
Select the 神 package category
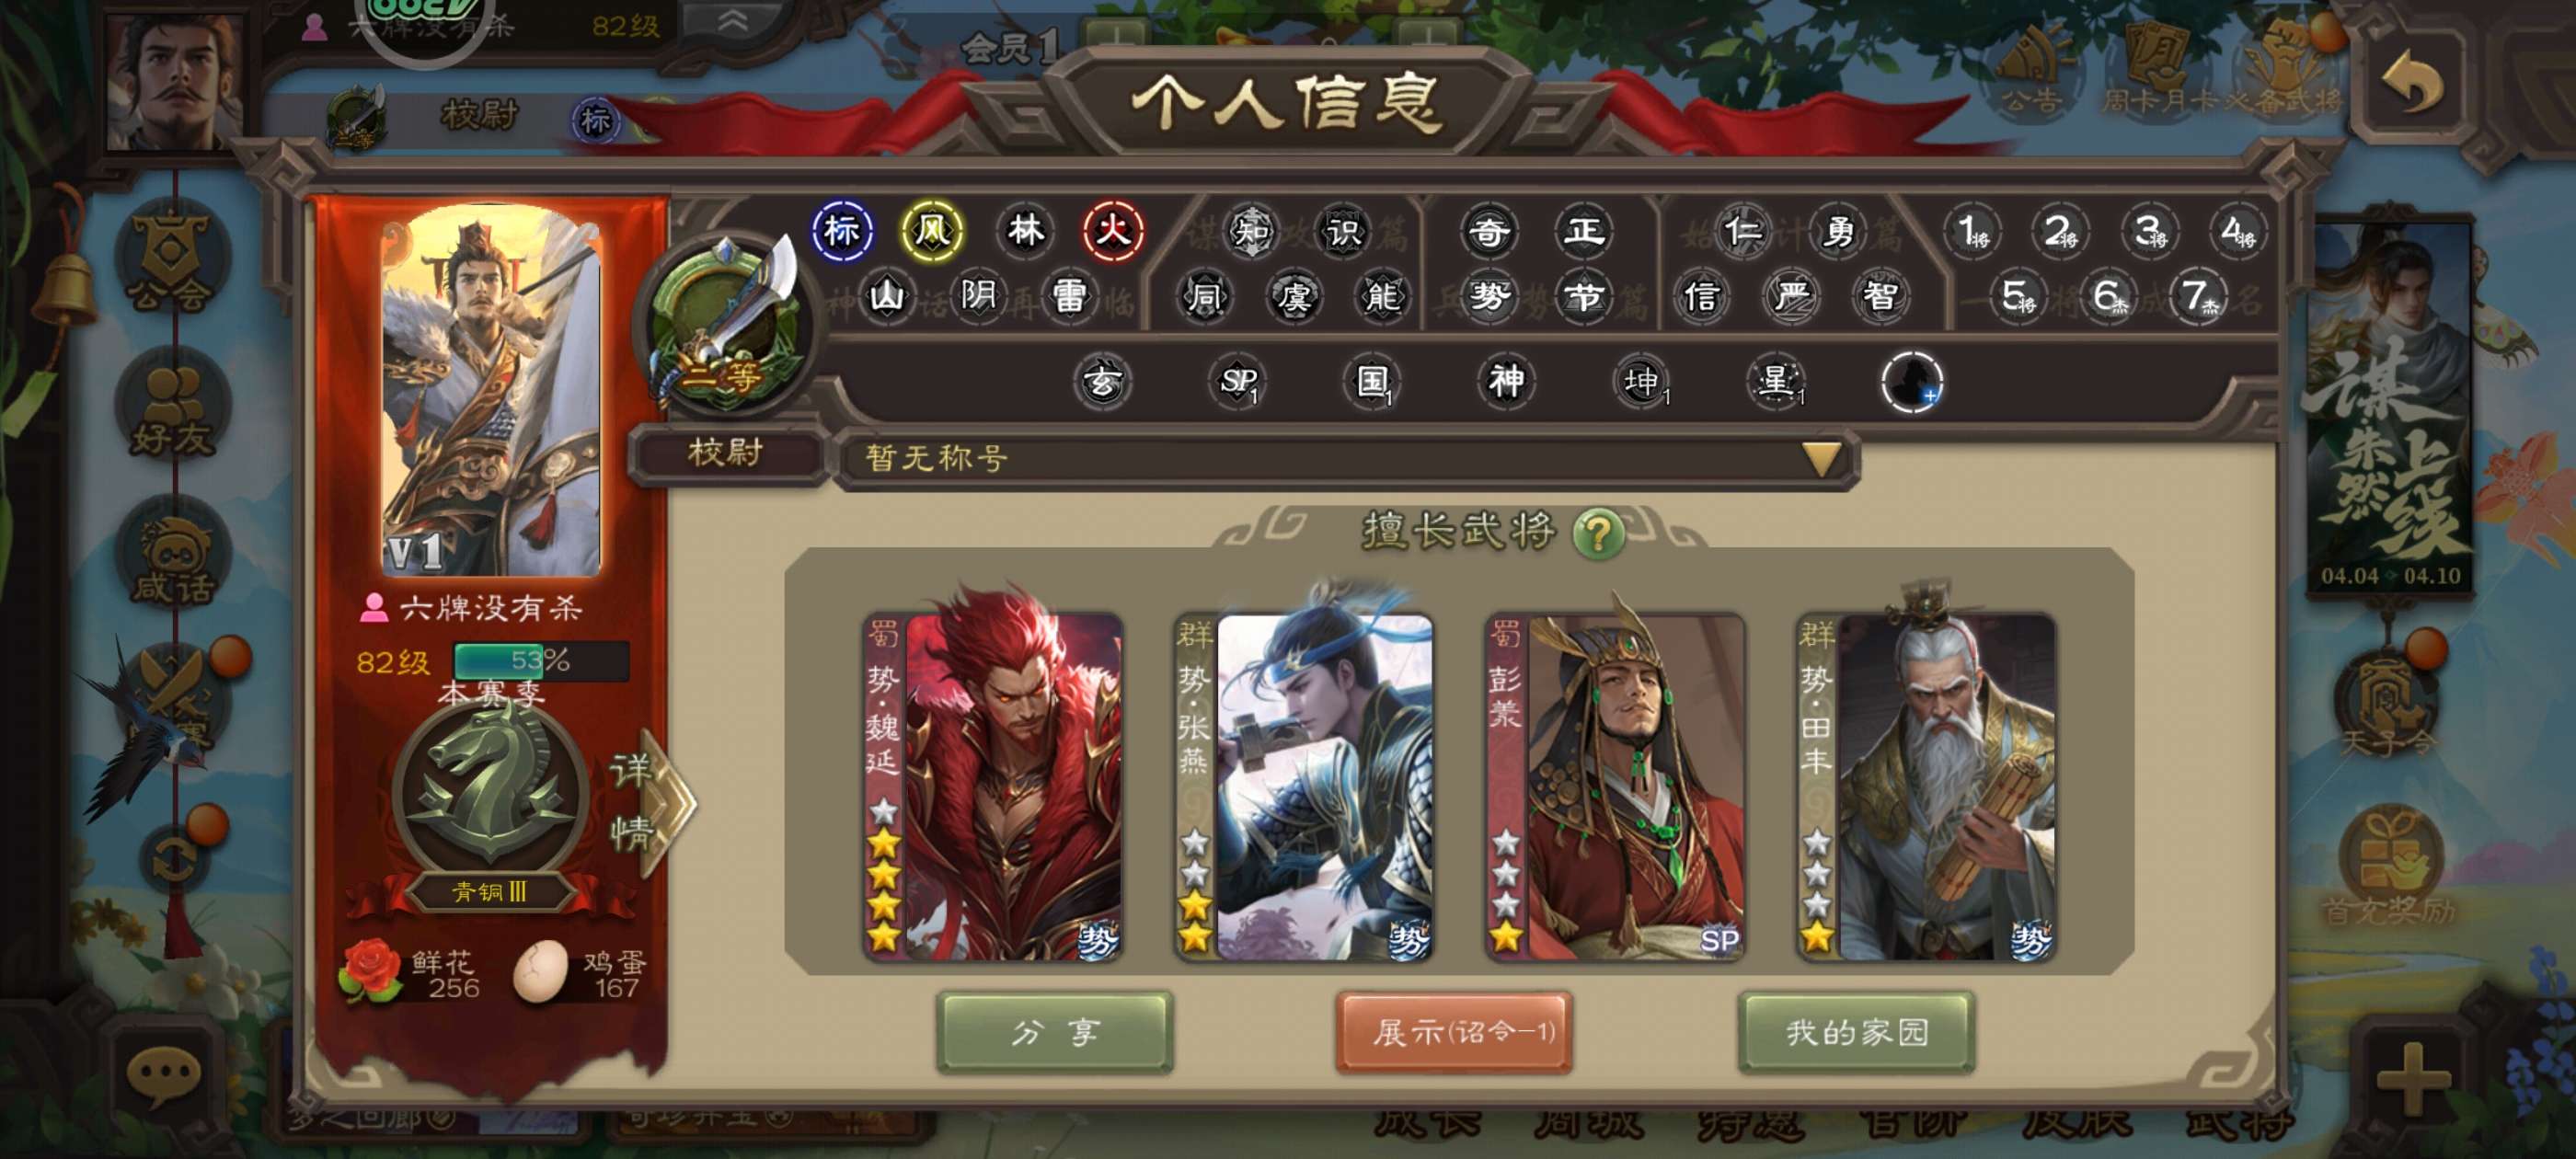click(x=1506, y=381)
